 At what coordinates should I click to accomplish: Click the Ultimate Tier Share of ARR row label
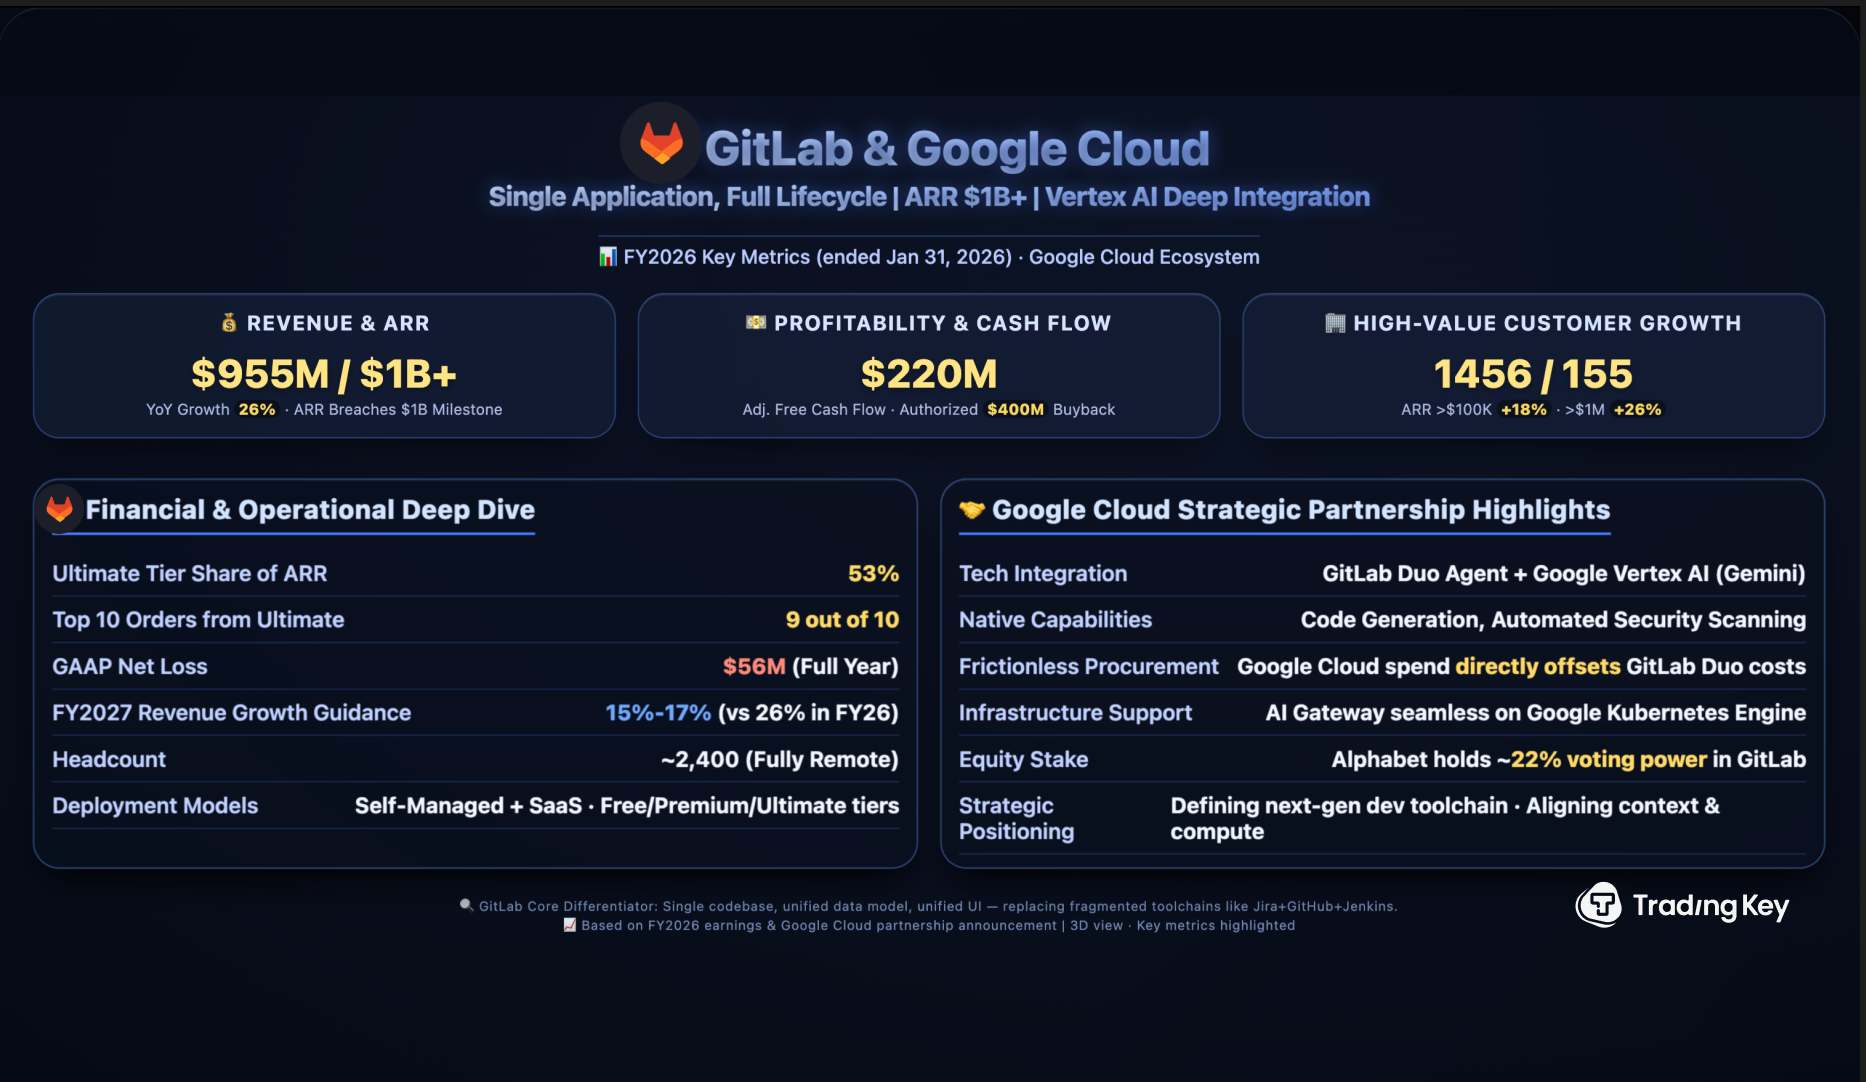[x=190, y=573]
